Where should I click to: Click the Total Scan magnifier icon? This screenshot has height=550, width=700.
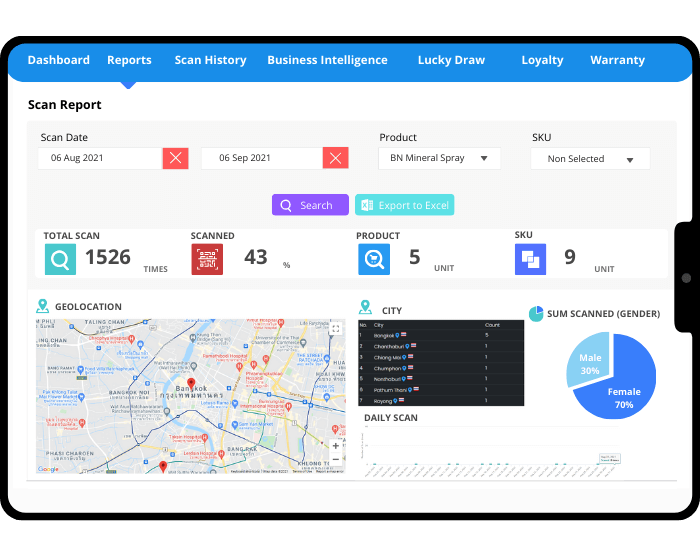coord(60,259)
